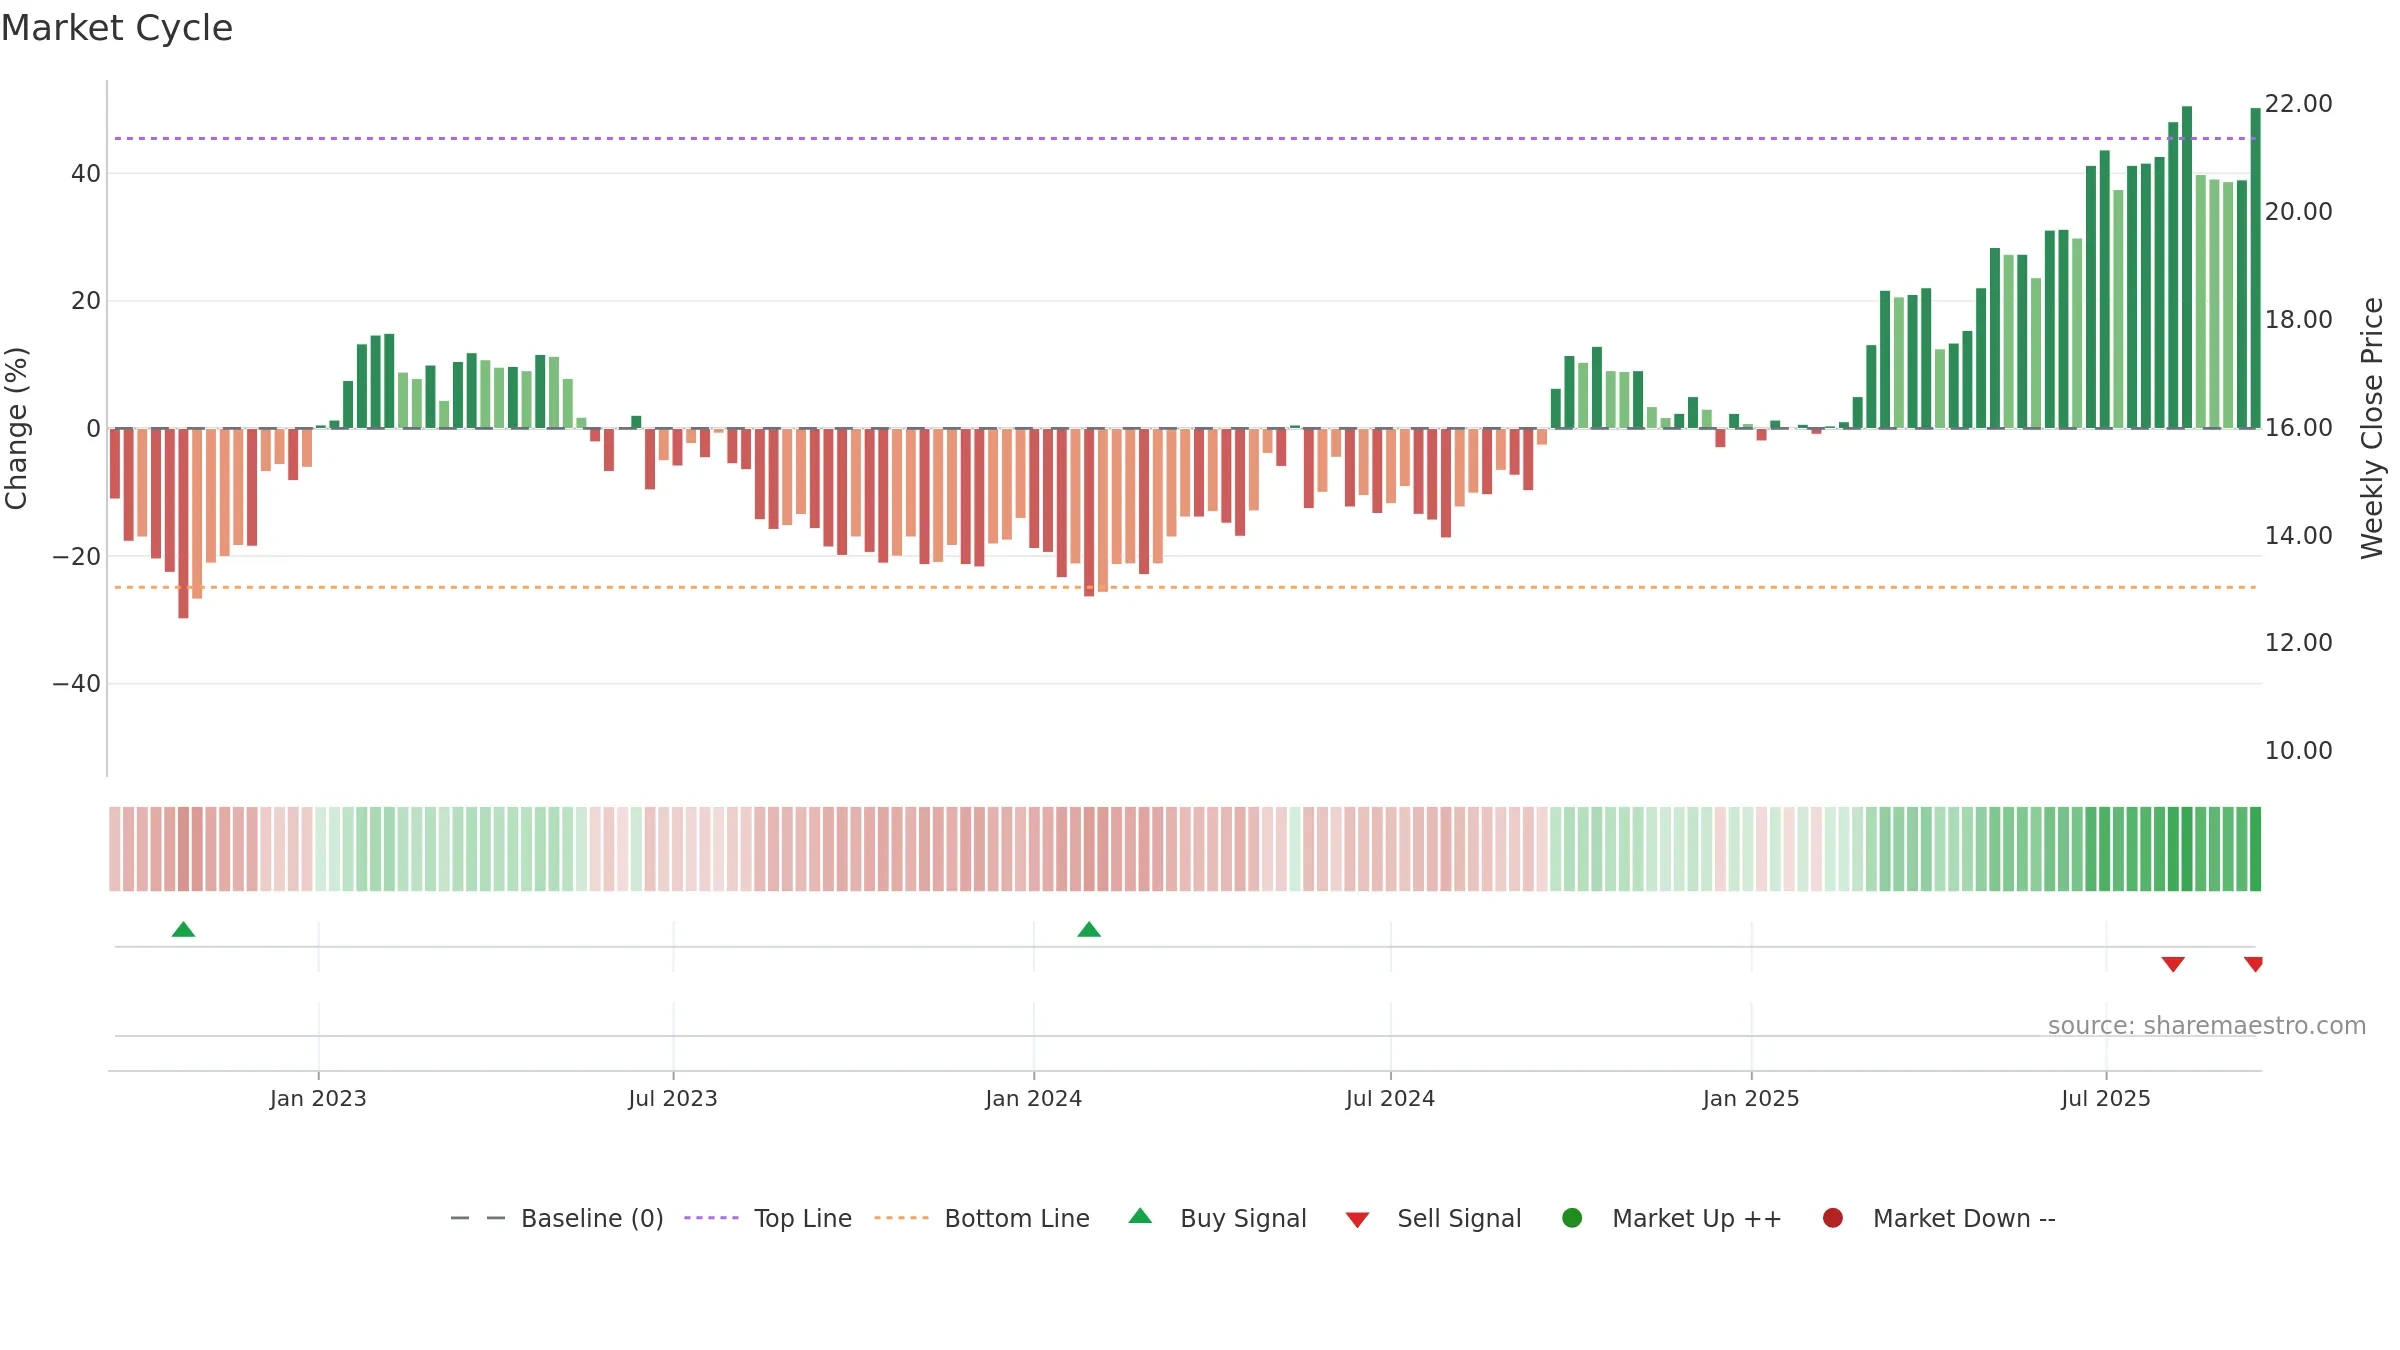
Task: Click the Weekly Close Price axis title
Action: 2372,428
